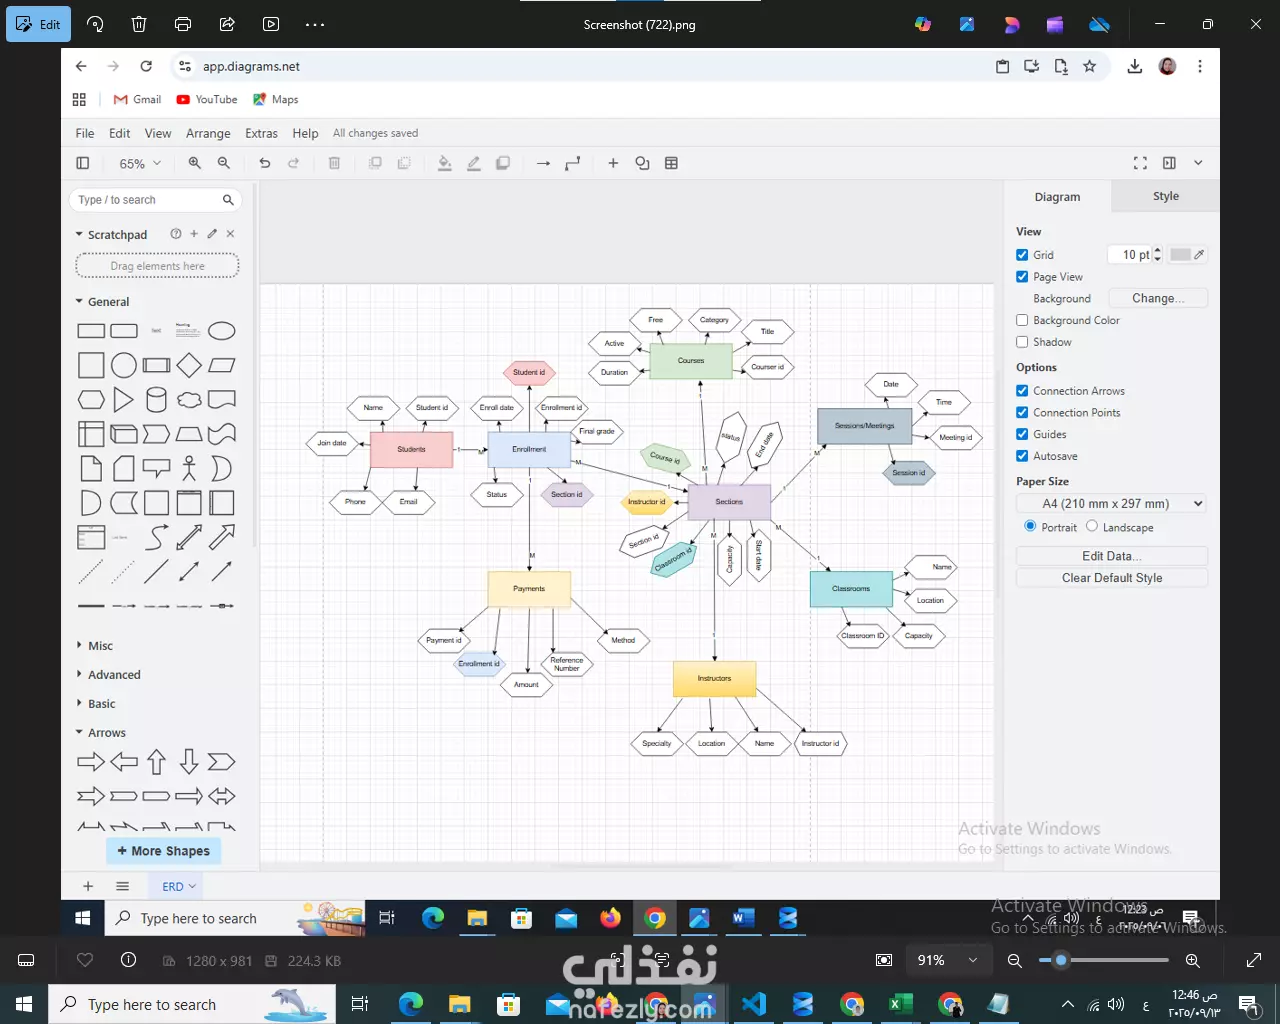This screenshot has height=1024, width=1280.
Task: Click the More Shapes button
Action: coord(164,851)
